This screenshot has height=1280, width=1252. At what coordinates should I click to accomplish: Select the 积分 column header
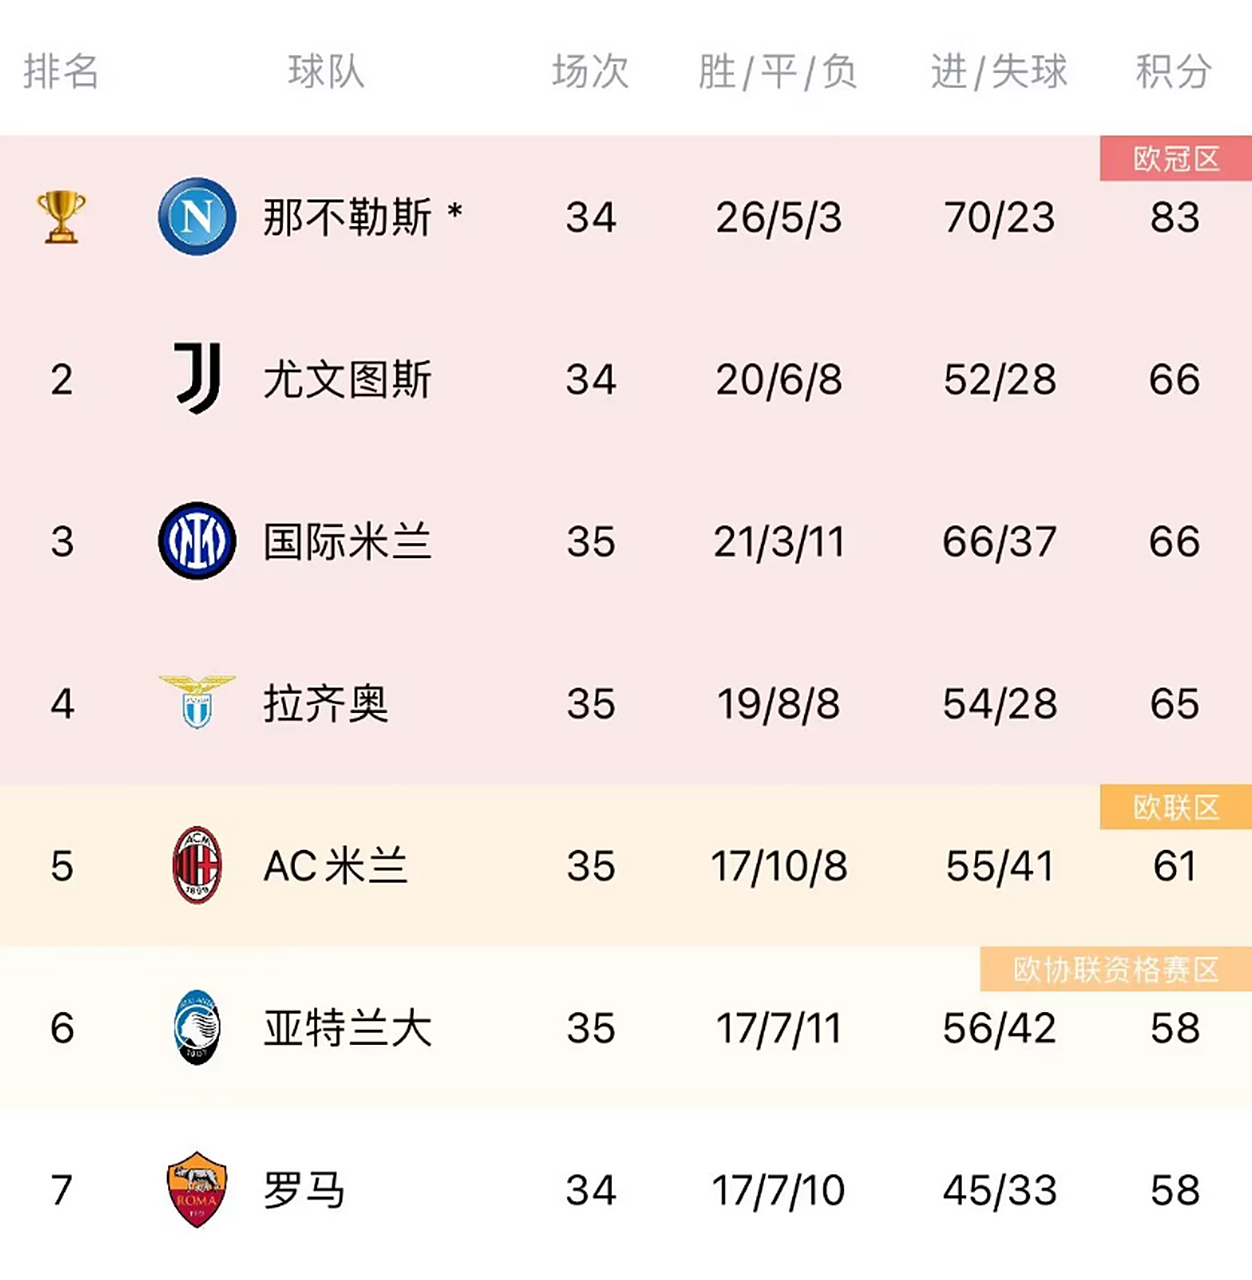click(x=1174, y=72)
